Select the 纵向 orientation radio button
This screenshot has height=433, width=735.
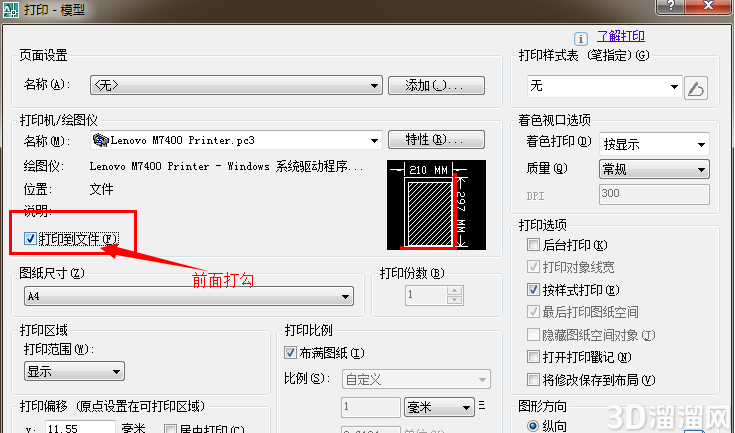tap(532, 426)
